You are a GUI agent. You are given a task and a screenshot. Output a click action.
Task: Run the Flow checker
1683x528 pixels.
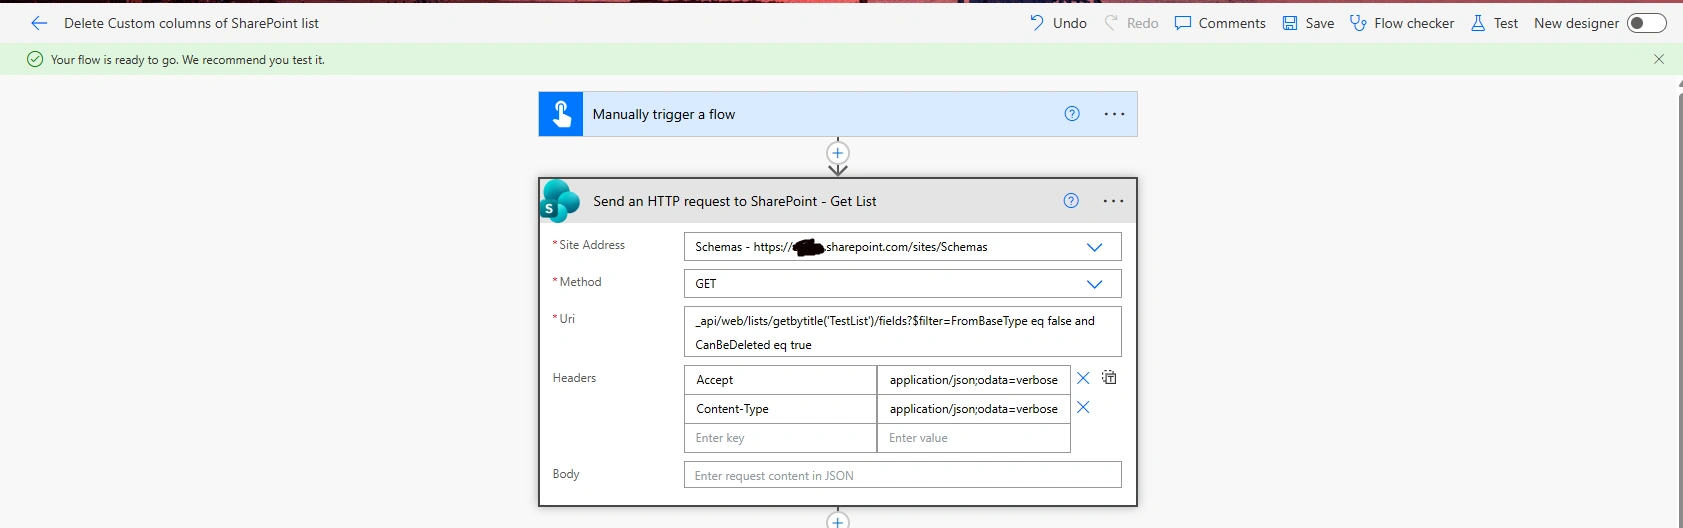point(1402,23)
